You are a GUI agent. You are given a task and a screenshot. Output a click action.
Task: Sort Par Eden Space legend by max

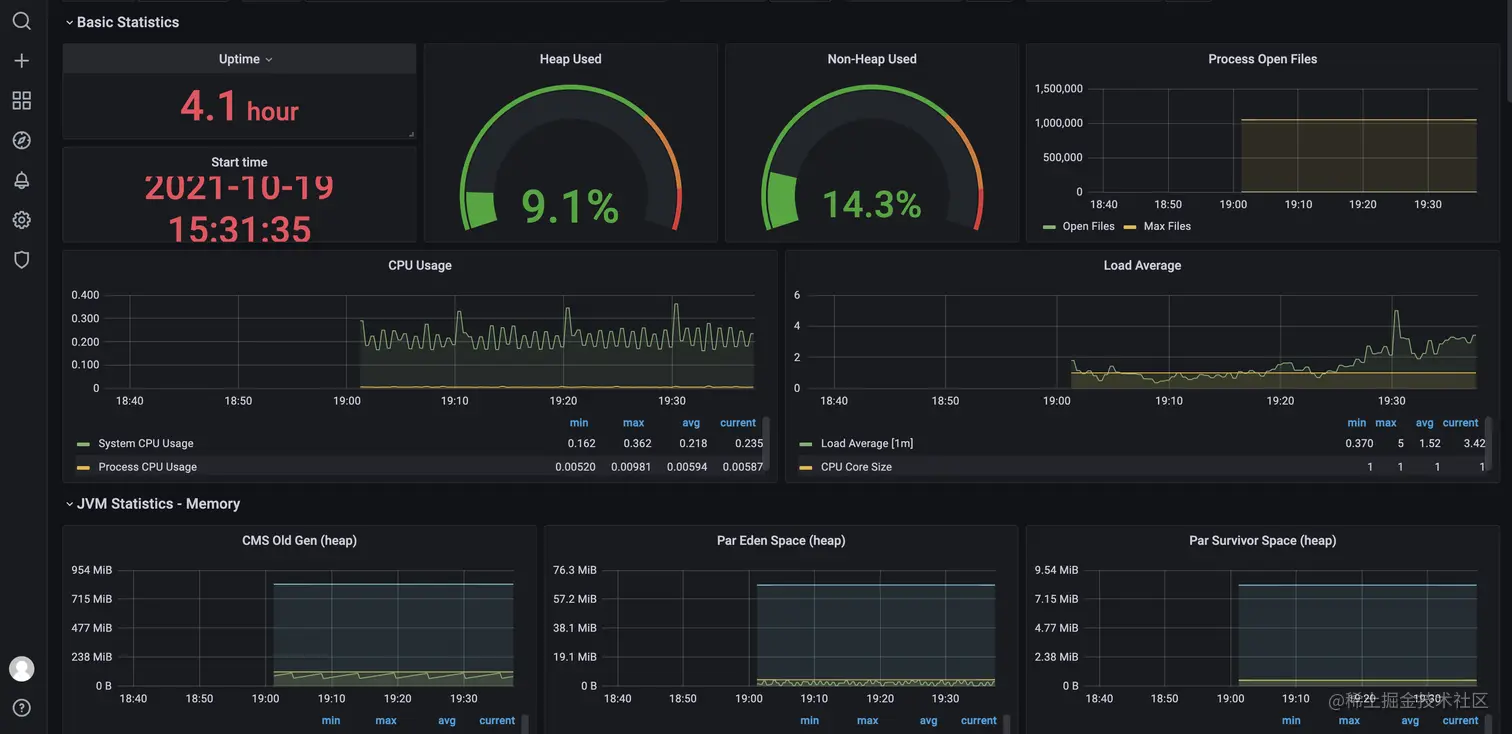coord(867,721)
